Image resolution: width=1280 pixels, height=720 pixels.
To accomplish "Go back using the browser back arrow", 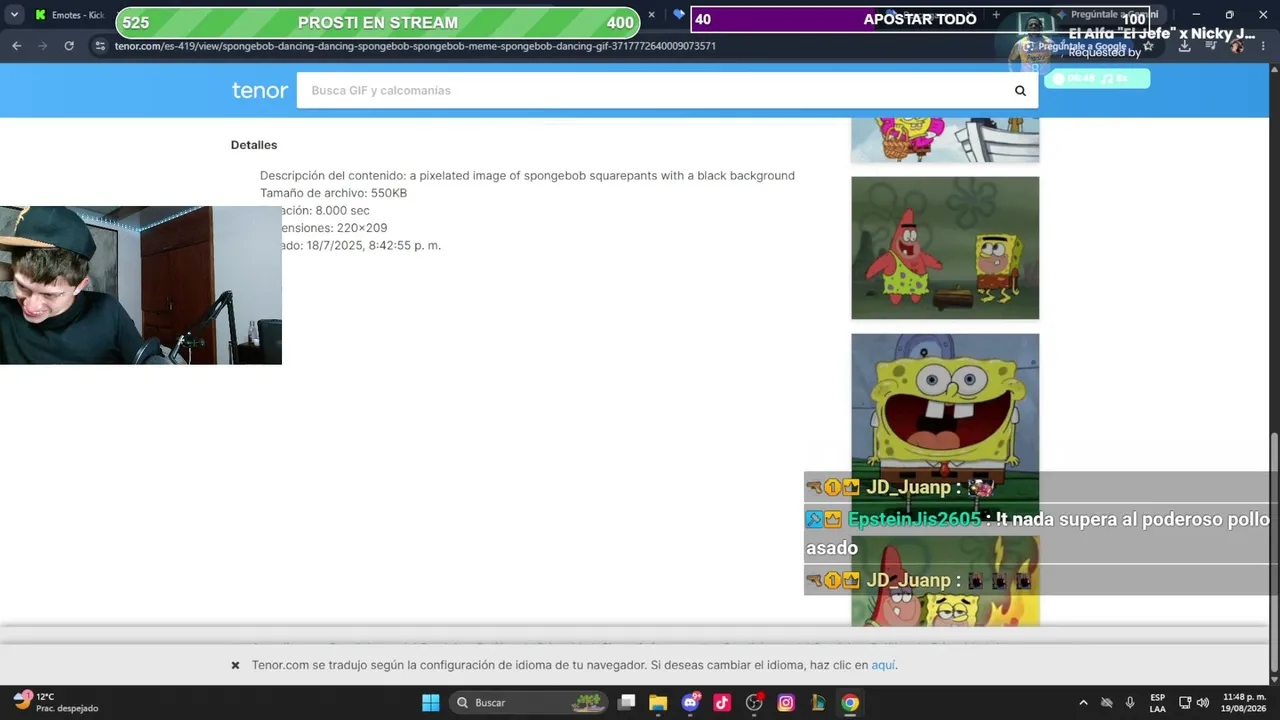I will coord(16,46).
